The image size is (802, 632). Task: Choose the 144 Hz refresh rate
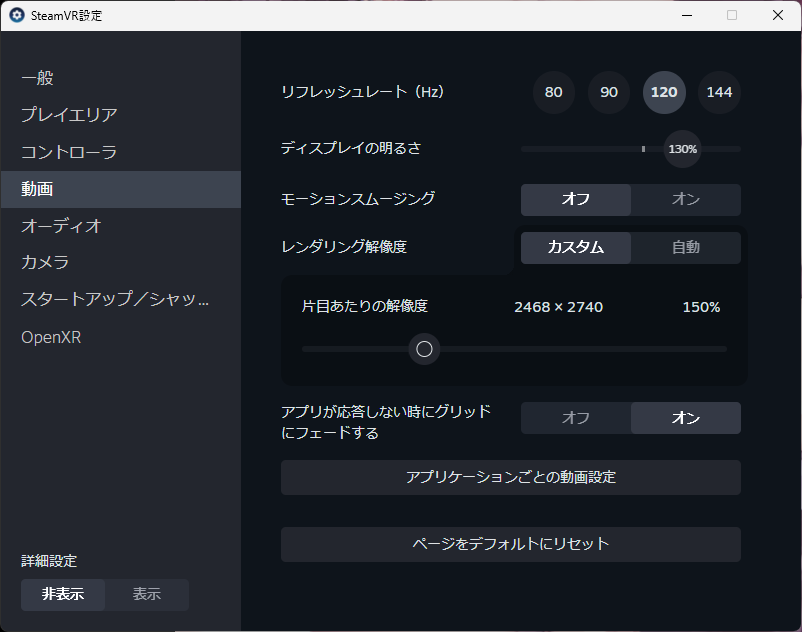tap(719, 93)
